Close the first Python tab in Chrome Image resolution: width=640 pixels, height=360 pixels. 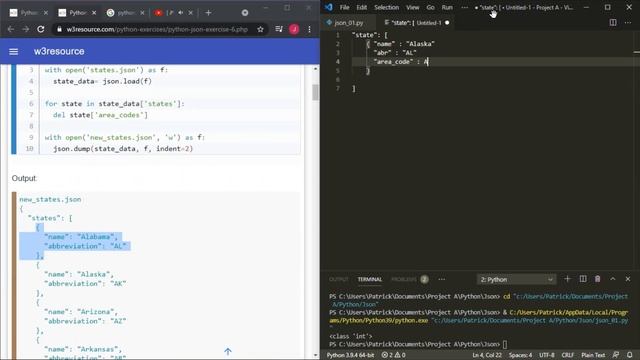tap(46, 13)
